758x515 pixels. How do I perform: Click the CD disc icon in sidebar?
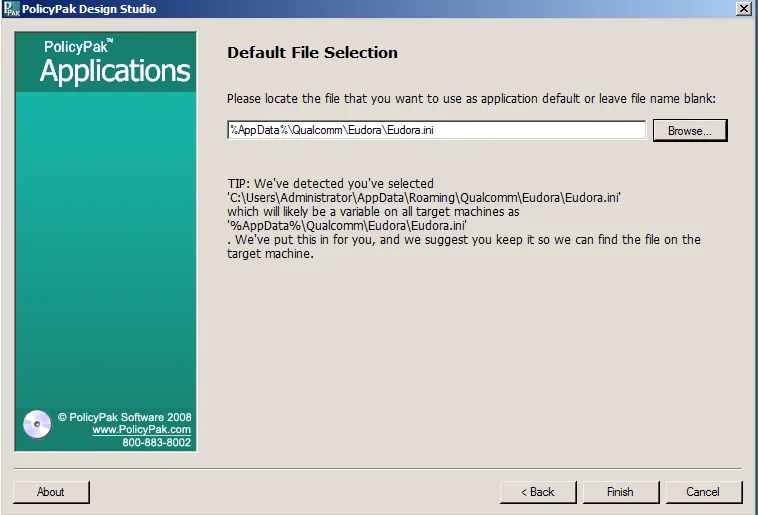[37, 425]
